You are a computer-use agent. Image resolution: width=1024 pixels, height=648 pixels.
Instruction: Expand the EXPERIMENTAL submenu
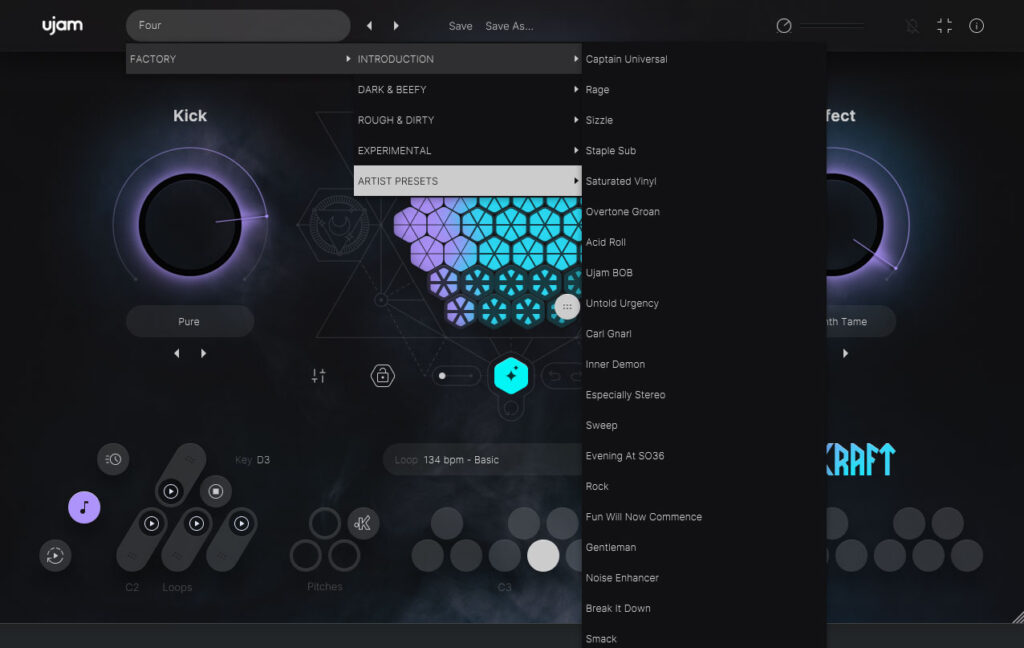pyautogui.click(x=468, y=150)
